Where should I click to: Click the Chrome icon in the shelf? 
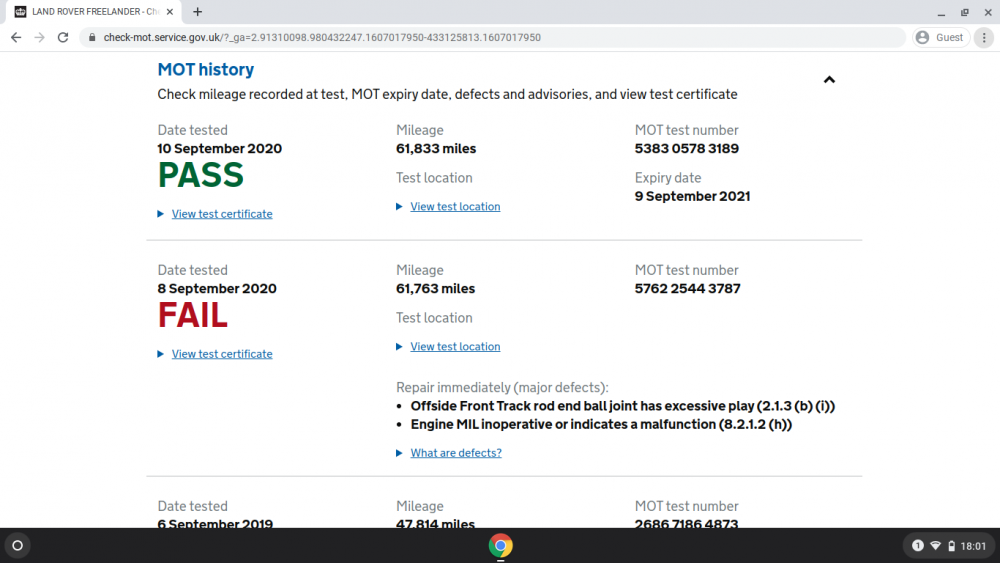[x=501, y=546]
